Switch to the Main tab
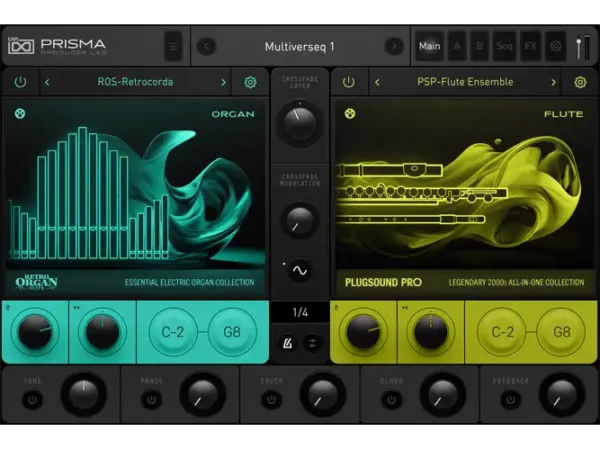 pos(429,46)
